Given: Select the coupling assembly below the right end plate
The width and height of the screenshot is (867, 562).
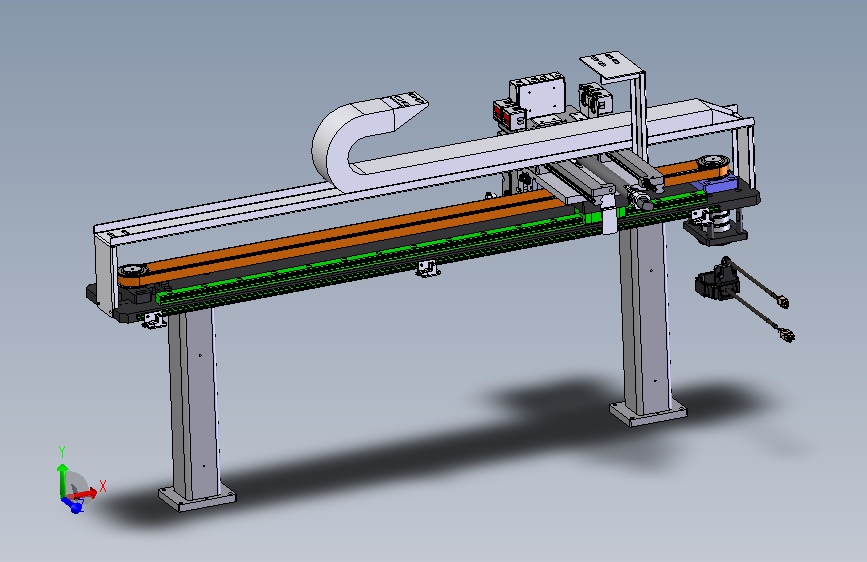Looking at the screenshot, I should [717, 225].
